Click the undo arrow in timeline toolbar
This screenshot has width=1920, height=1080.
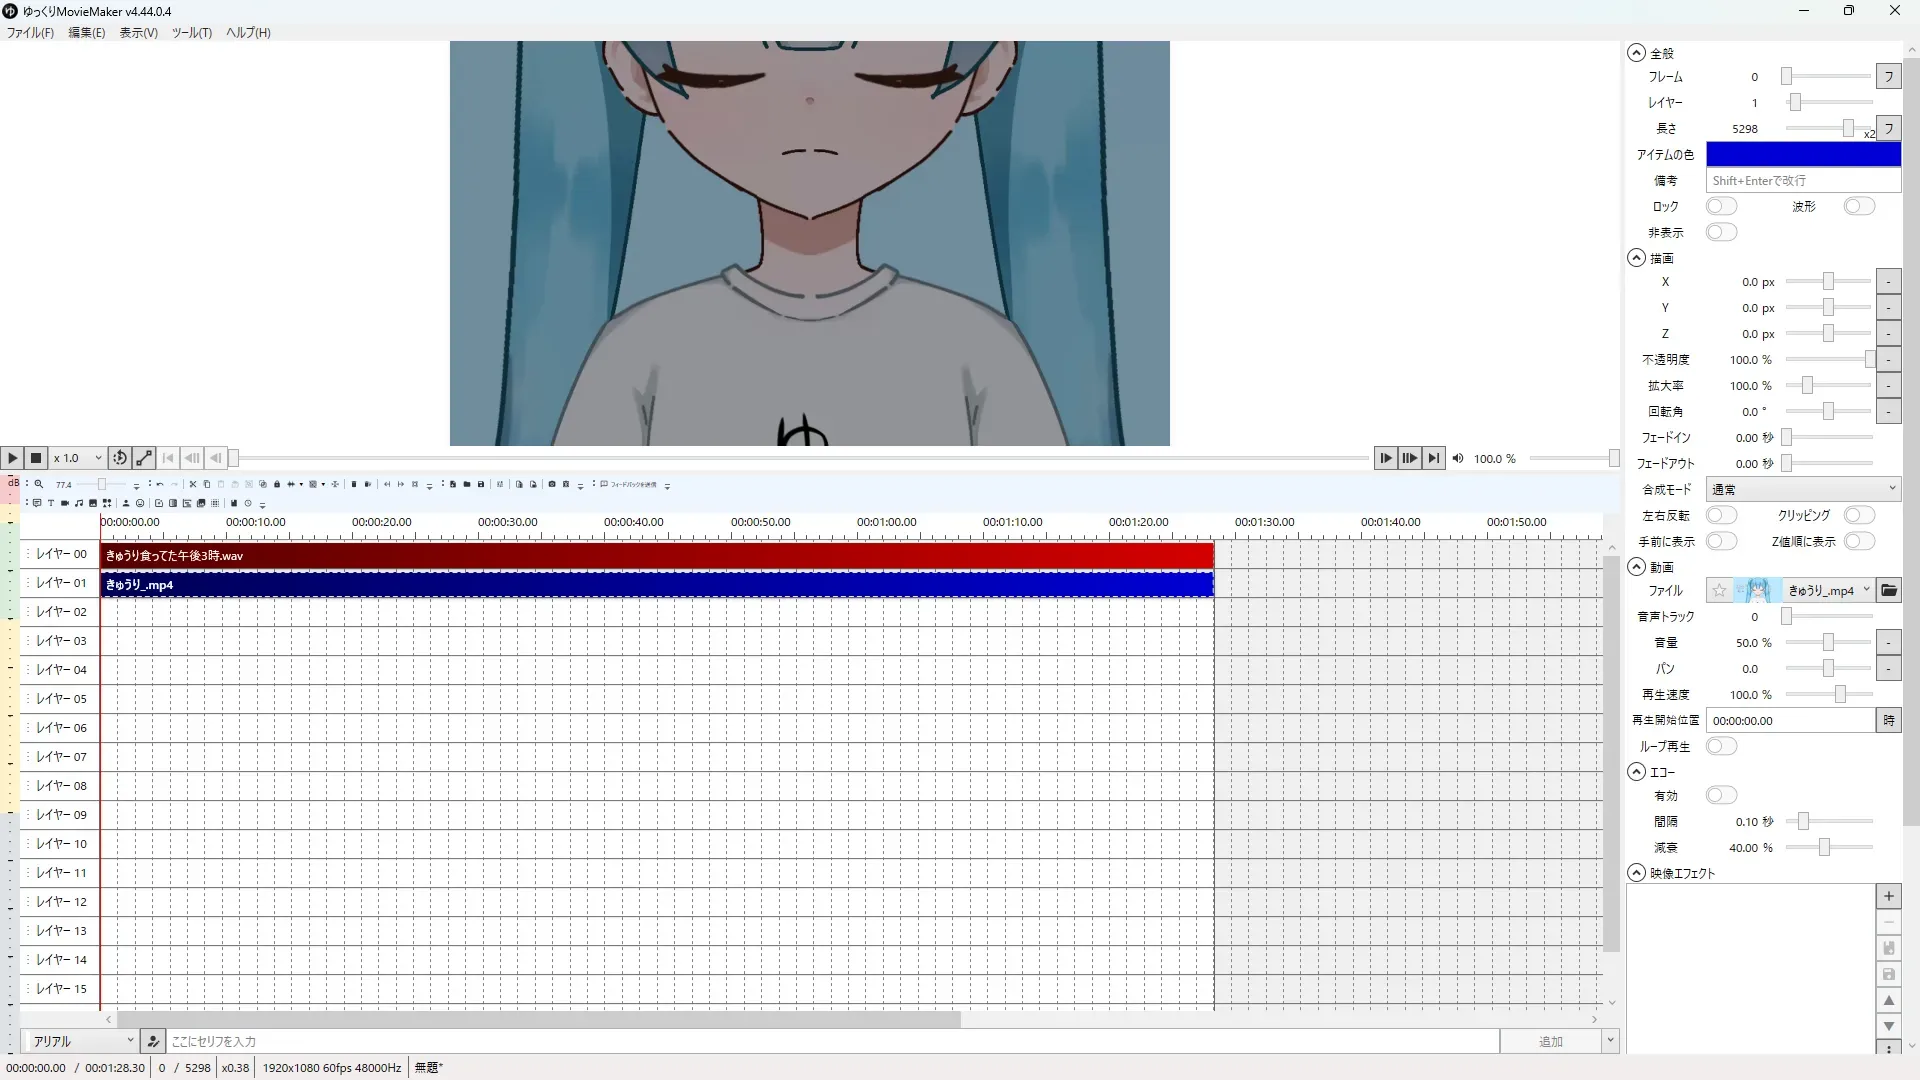(x=160, y=484)
